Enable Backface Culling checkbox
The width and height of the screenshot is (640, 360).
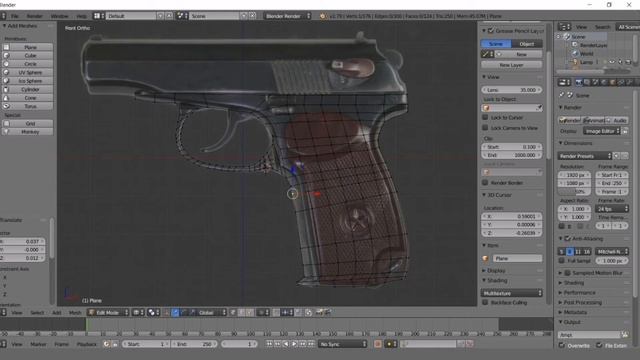coord(485,302)
